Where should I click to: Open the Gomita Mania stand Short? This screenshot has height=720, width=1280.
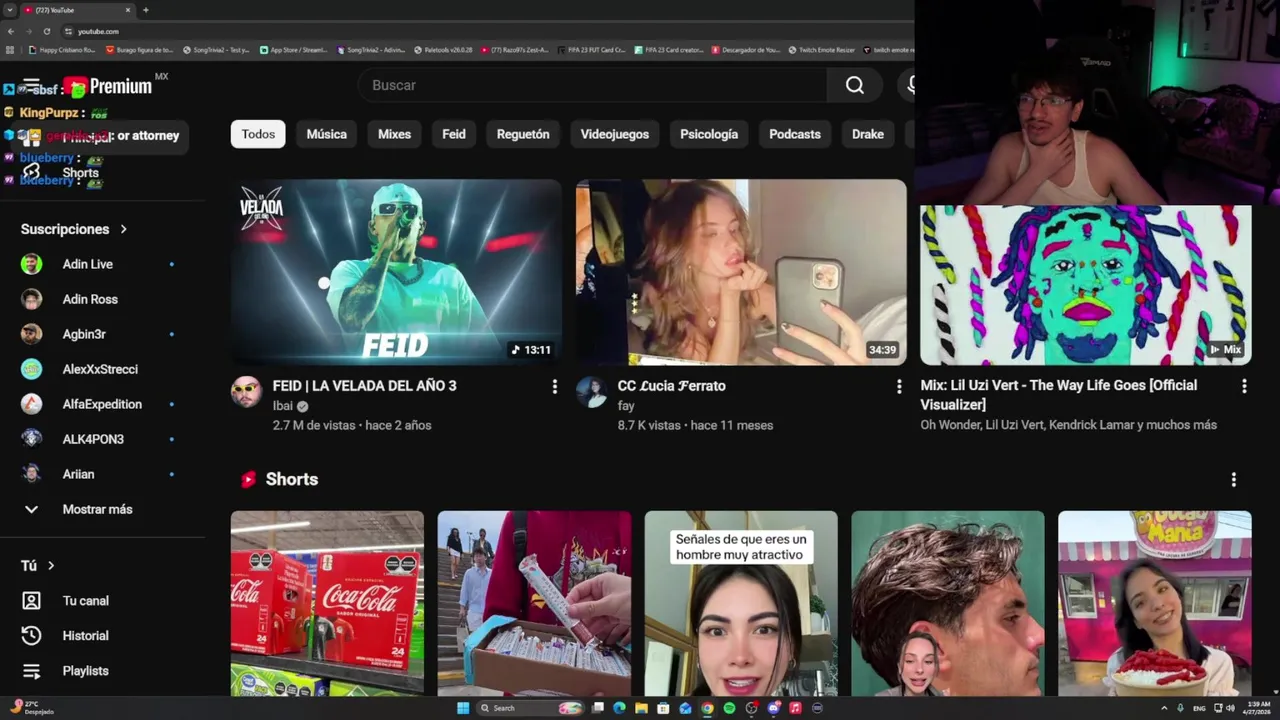(1155, 604)
